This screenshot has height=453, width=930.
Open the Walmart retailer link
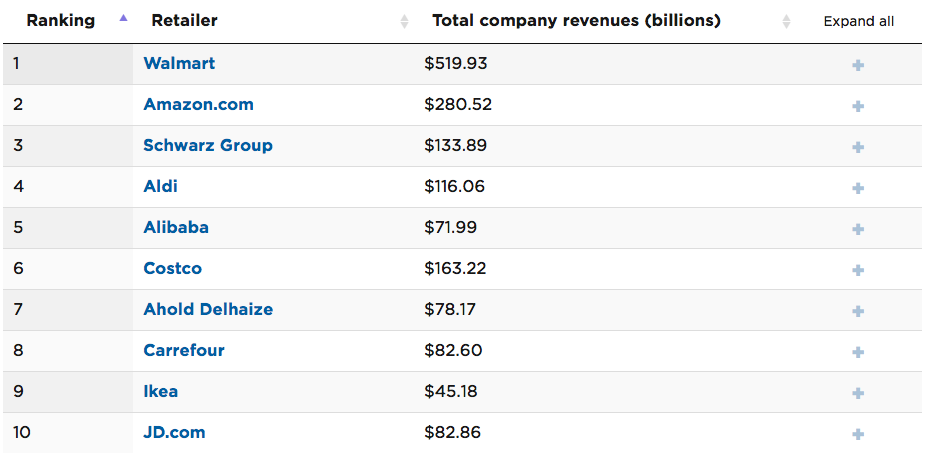[179, 63]
